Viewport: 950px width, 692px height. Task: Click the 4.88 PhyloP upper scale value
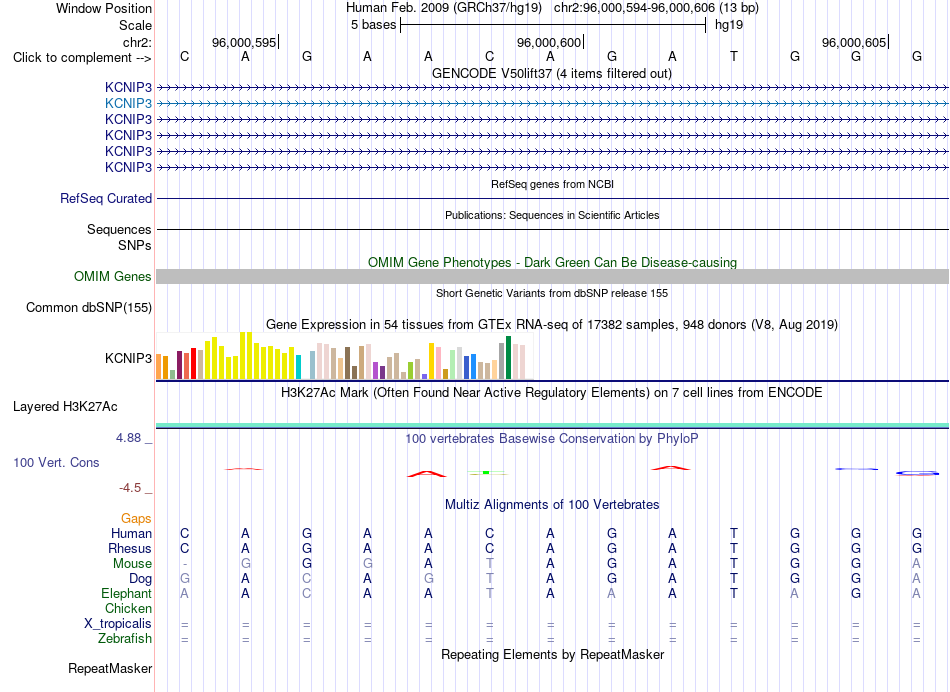pyautogui.click(x=128, y=437)
